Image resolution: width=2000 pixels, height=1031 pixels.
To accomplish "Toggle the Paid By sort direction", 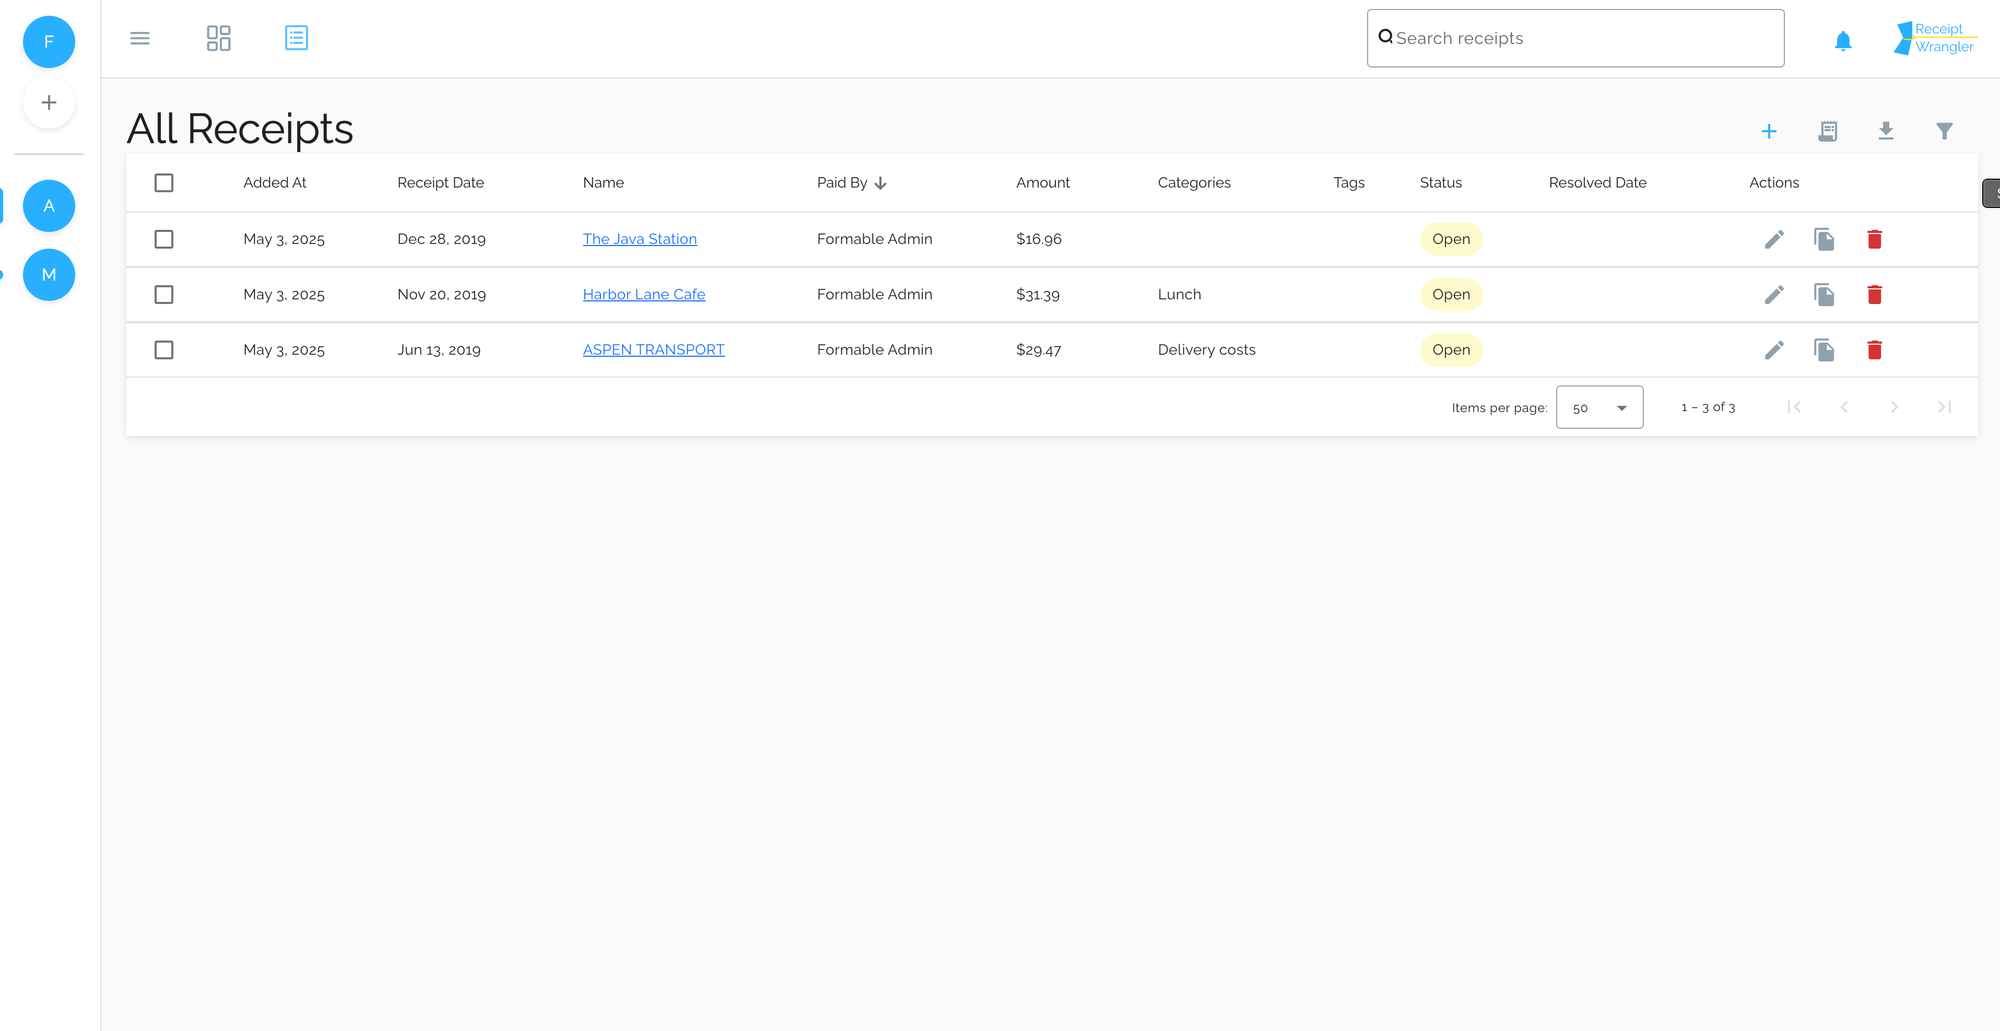I will point(851,182).
